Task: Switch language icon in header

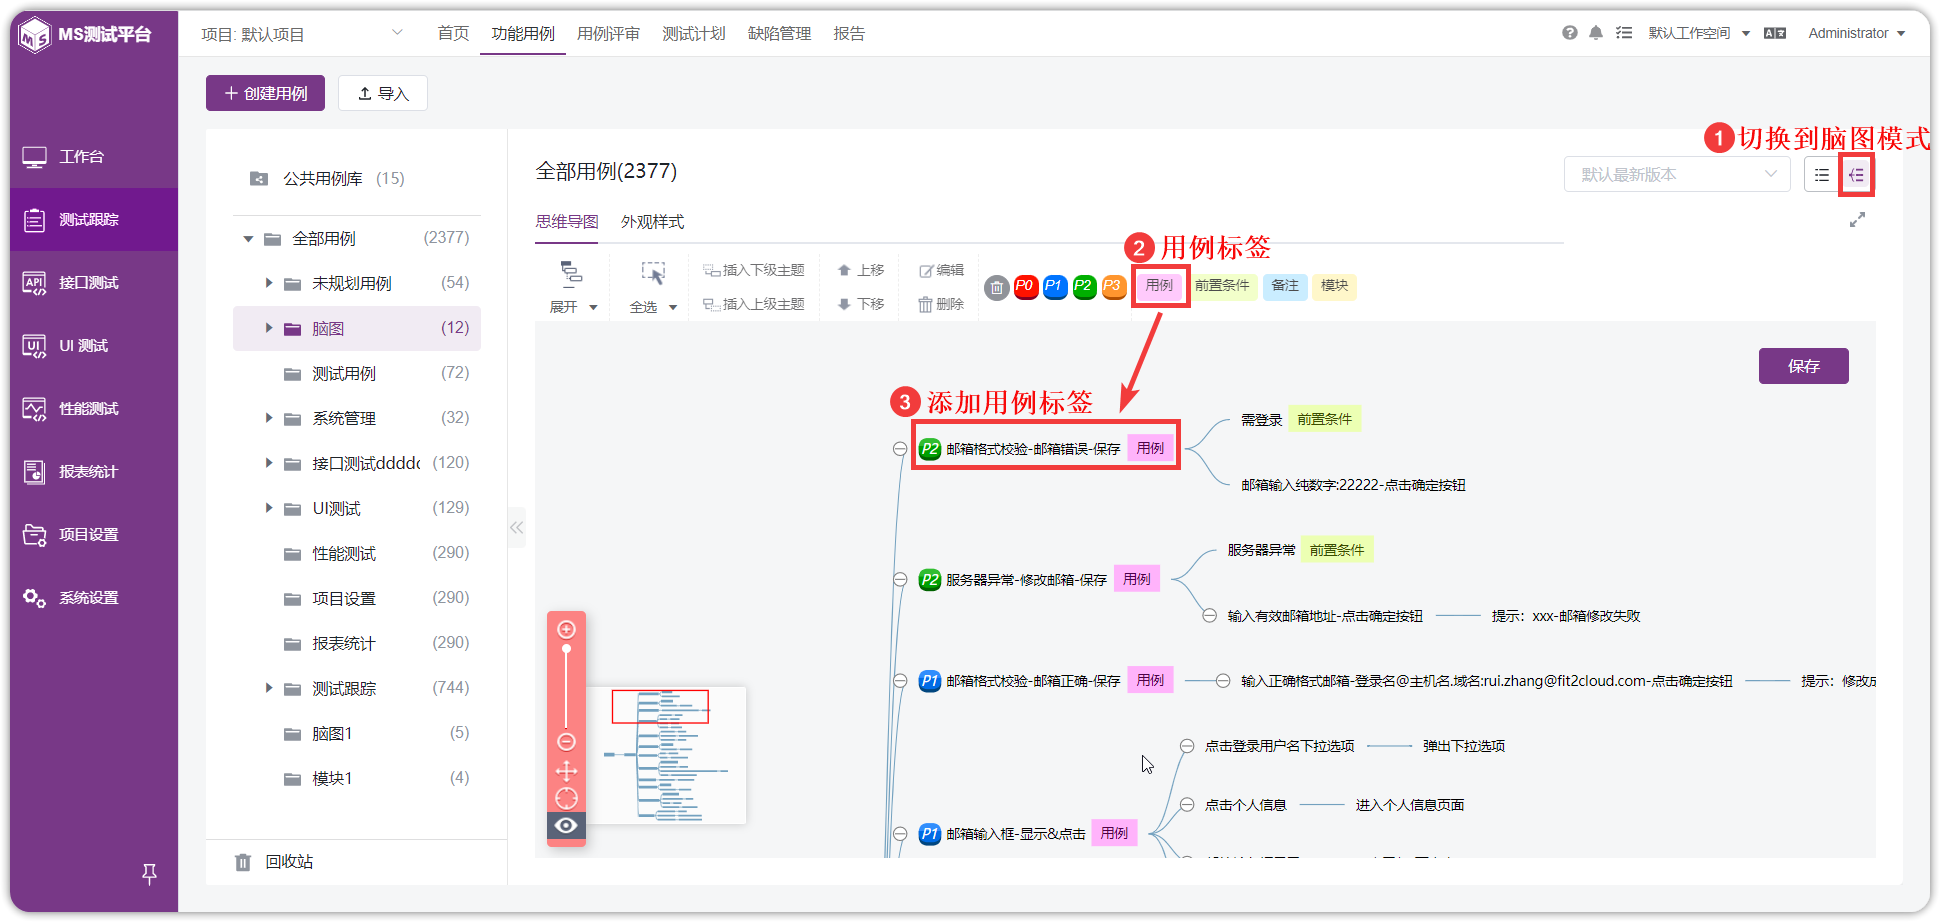Action: tap(1775, 33)
